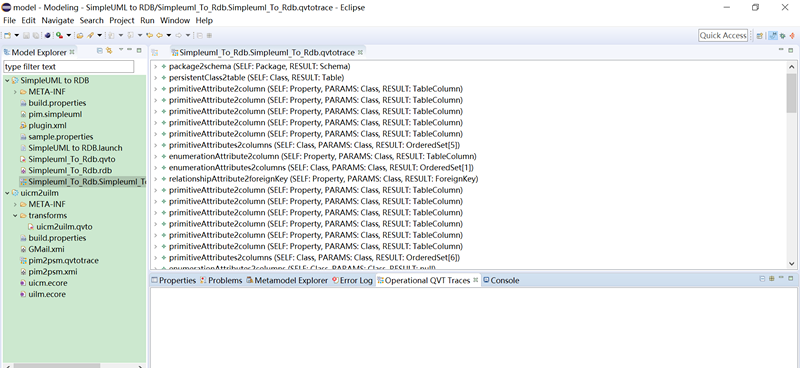
Task: Open the Run configuration dropdown arrow
Action: [x=69, y=35]
